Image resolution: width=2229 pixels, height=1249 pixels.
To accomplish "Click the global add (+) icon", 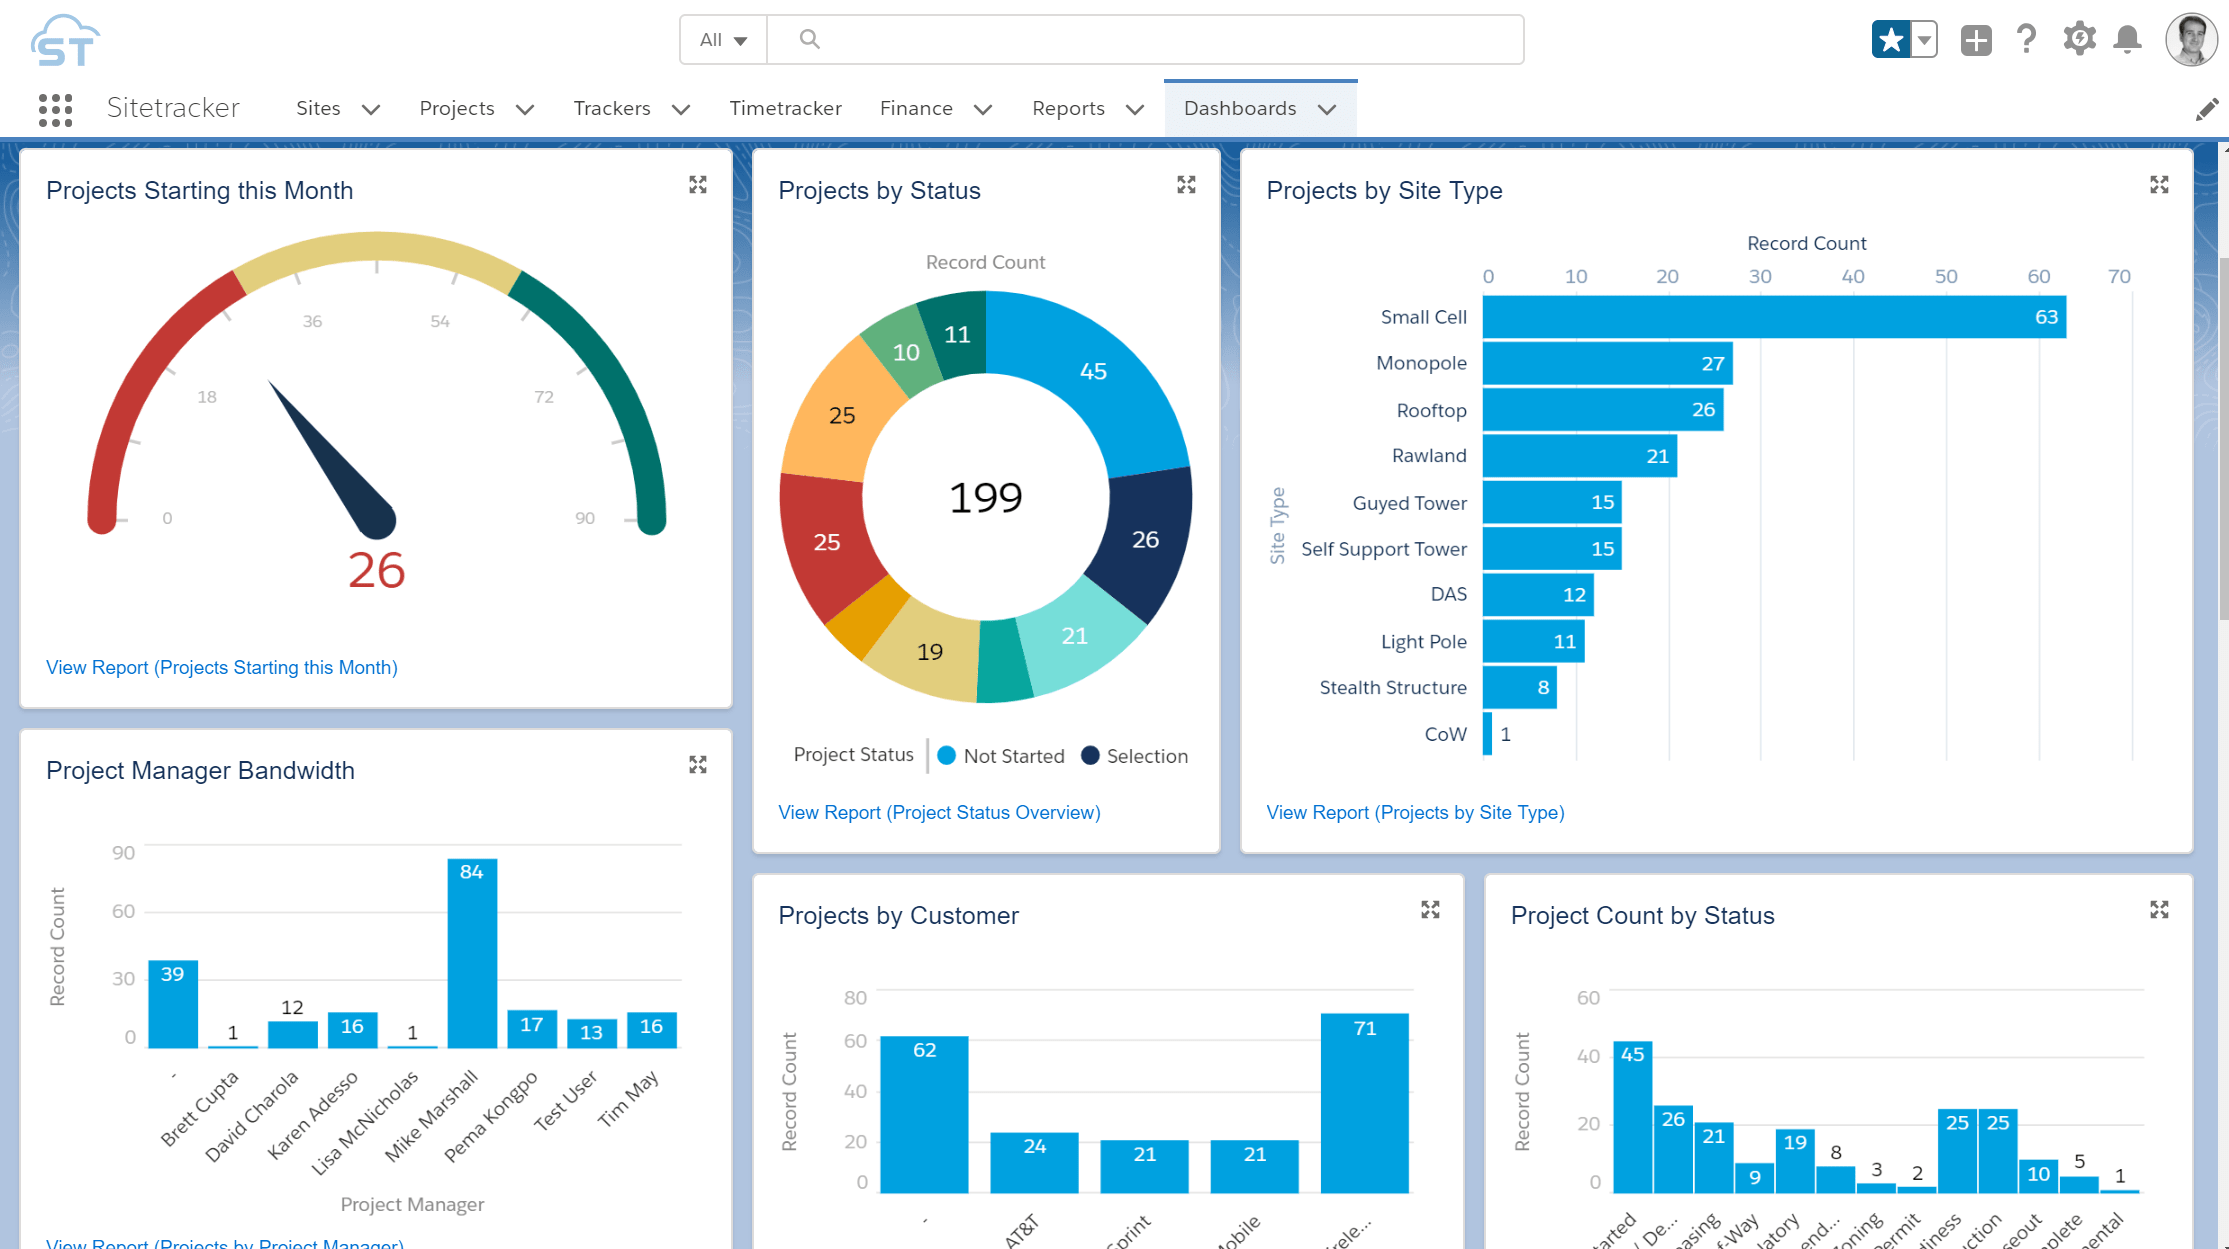I will pyautogui.click(x=1975, y=39).
